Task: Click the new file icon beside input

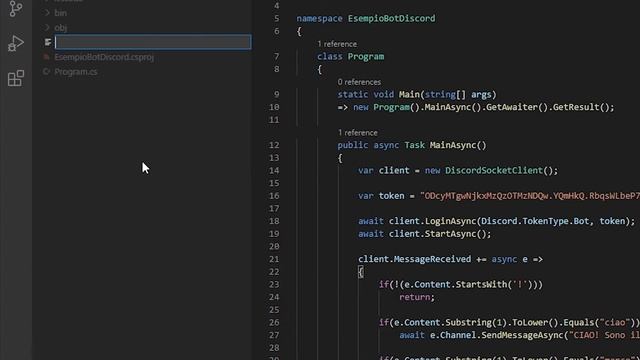Action: point(48,42)
